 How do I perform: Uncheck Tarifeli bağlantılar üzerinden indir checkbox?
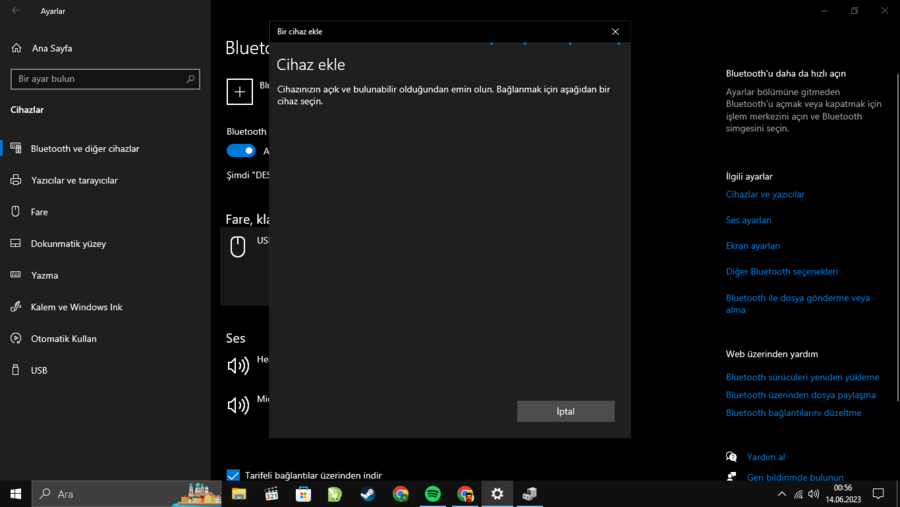coord(233,475)
